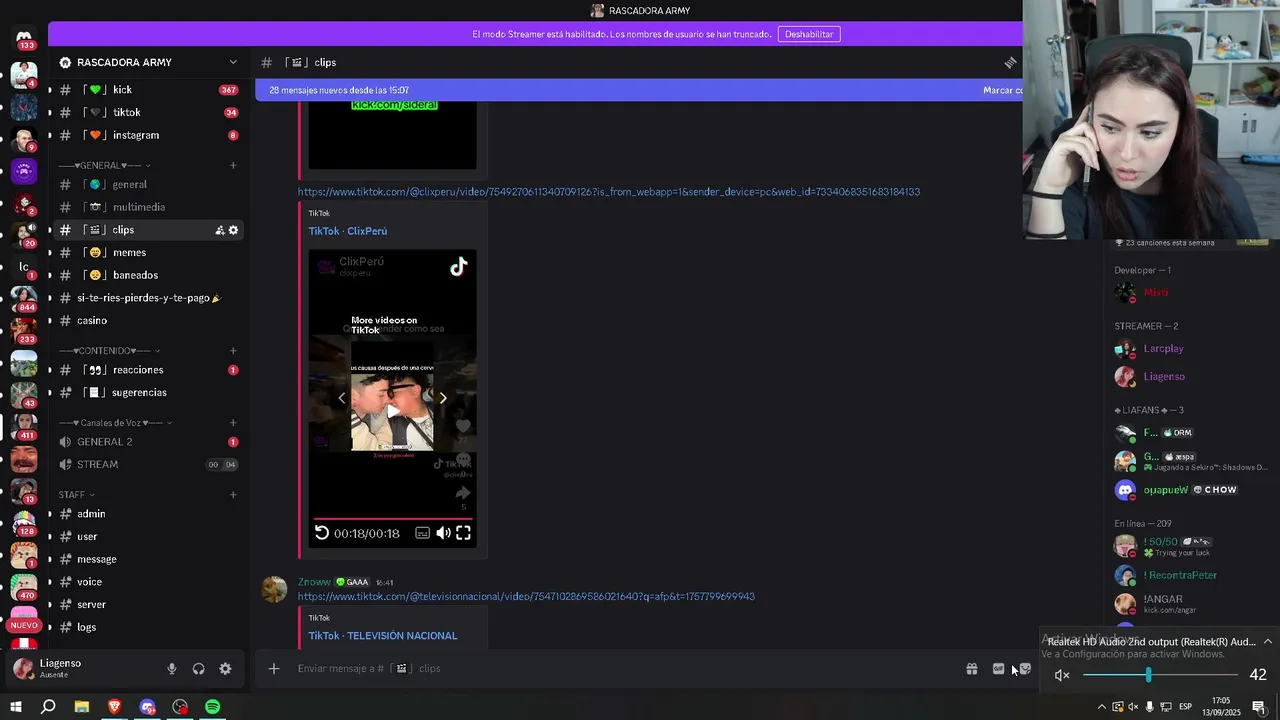Open the gift icon in message bar

pyautogui.click(x=971, y=669)
